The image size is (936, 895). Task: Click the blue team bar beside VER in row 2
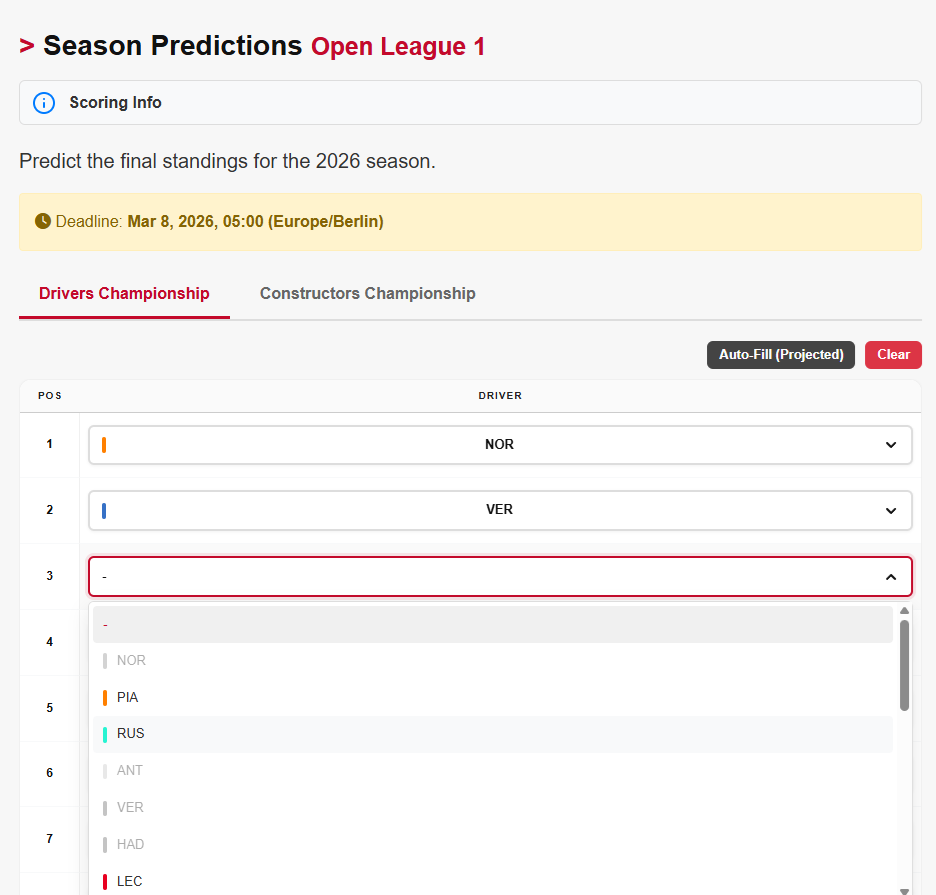tap(104, 510)
